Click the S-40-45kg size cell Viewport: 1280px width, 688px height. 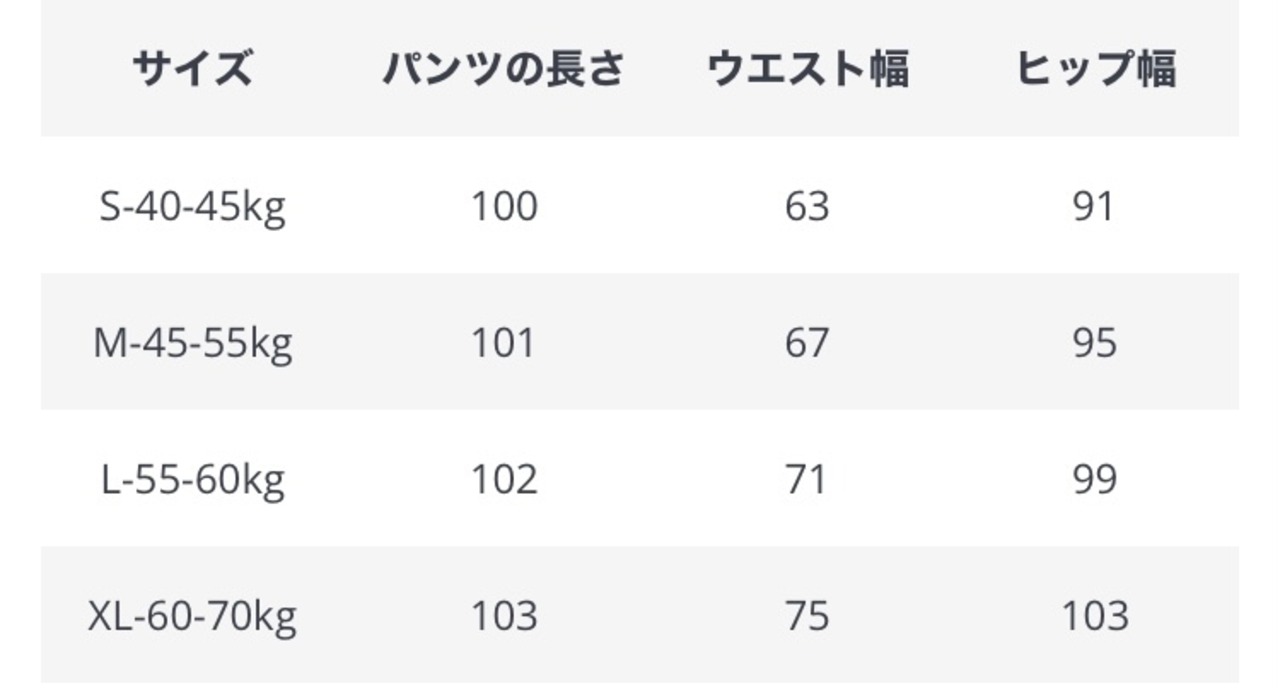pos(192,207)
